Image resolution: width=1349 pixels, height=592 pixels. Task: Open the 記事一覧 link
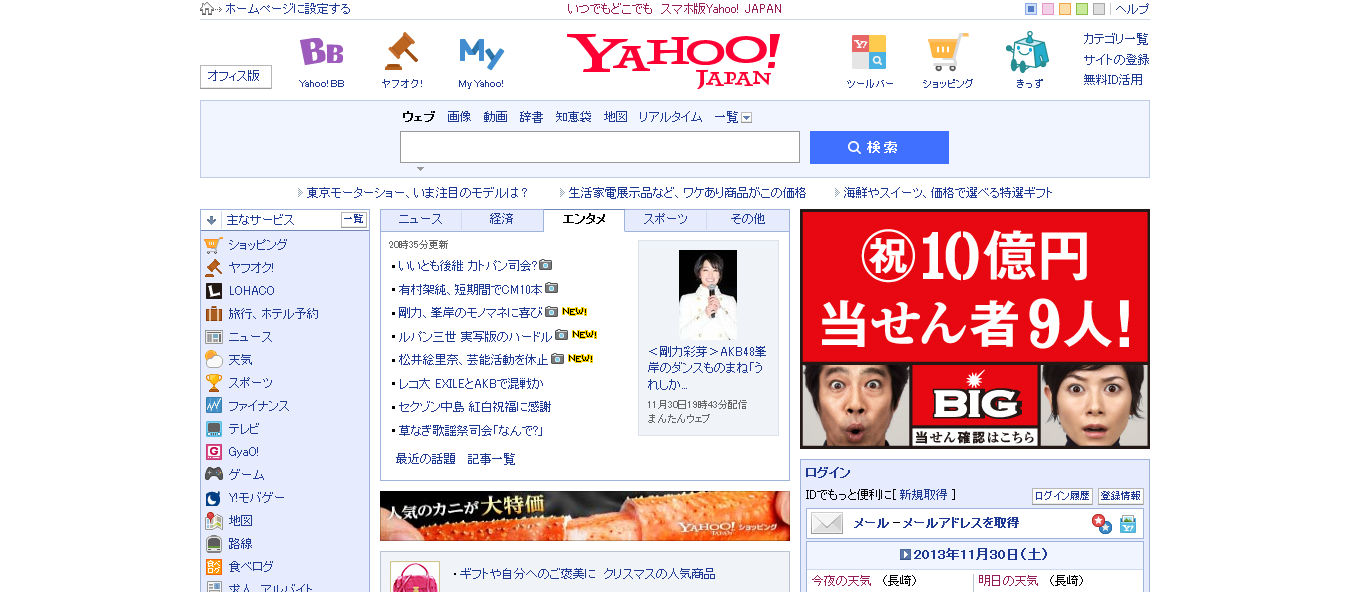[492, 459]
